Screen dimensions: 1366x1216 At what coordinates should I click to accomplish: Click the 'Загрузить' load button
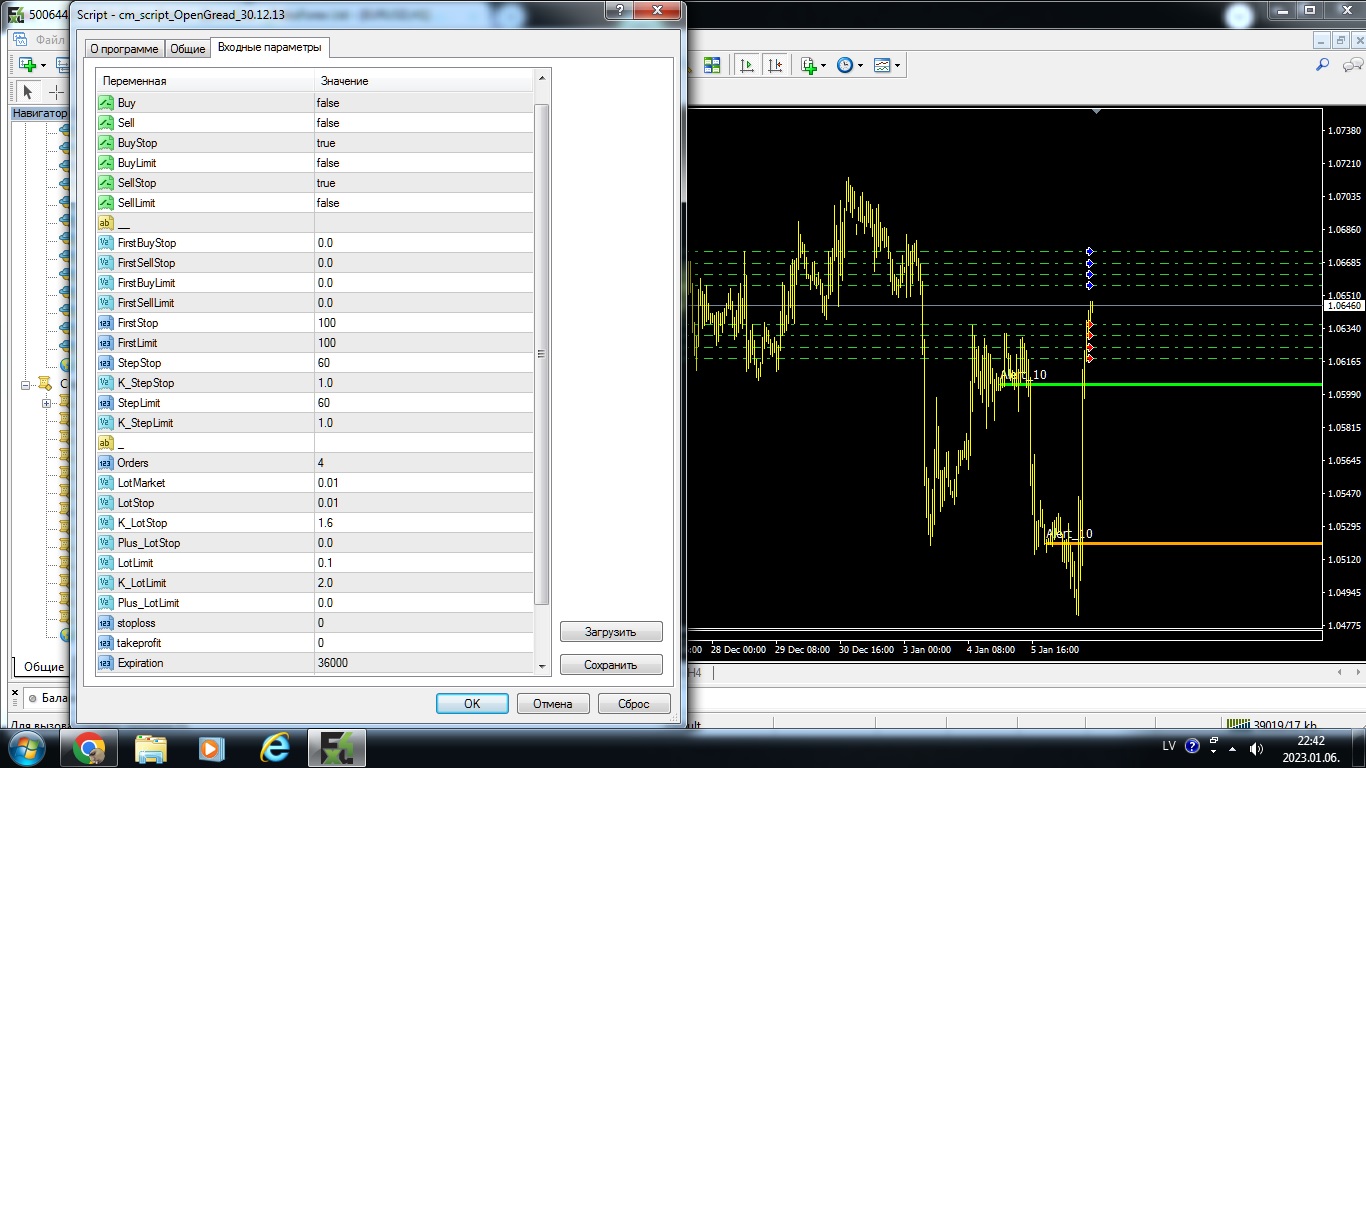coord(611,632)
